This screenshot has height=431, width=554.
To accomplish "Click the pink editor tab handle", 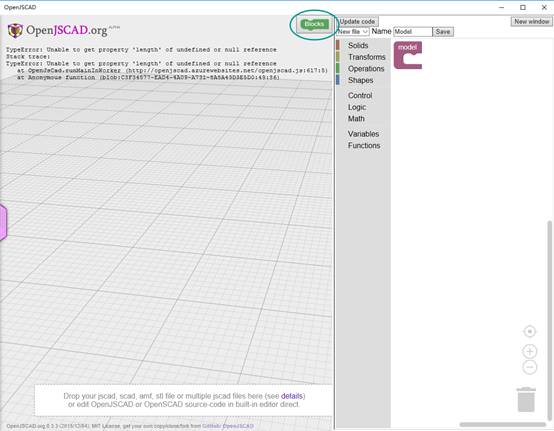I will (x=3, y=223).
